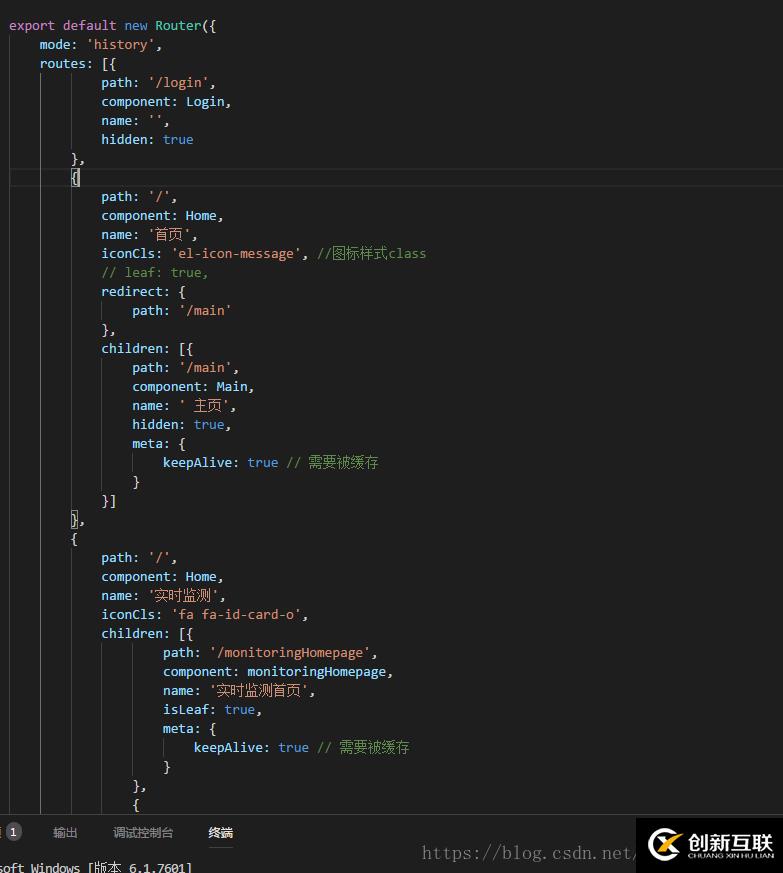783x873 pixels.
Task: Place cursor on routes: [{ line
Action: pos(77,63)
